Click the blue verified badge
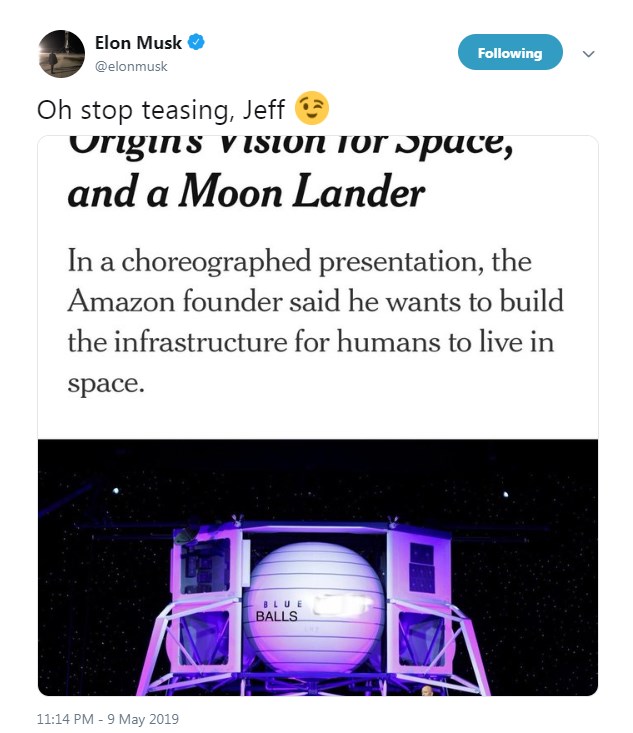633x733 pixels. click(x=198, y=43)
